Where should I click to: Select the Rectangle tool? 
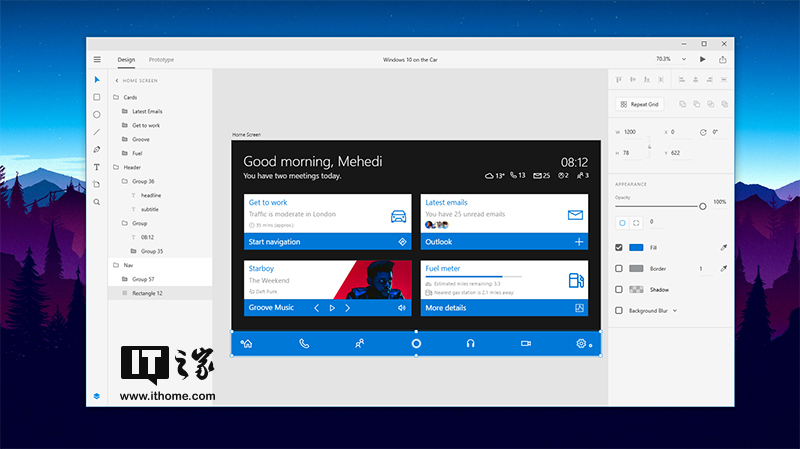pyautogui.click(x=96, y=97)
